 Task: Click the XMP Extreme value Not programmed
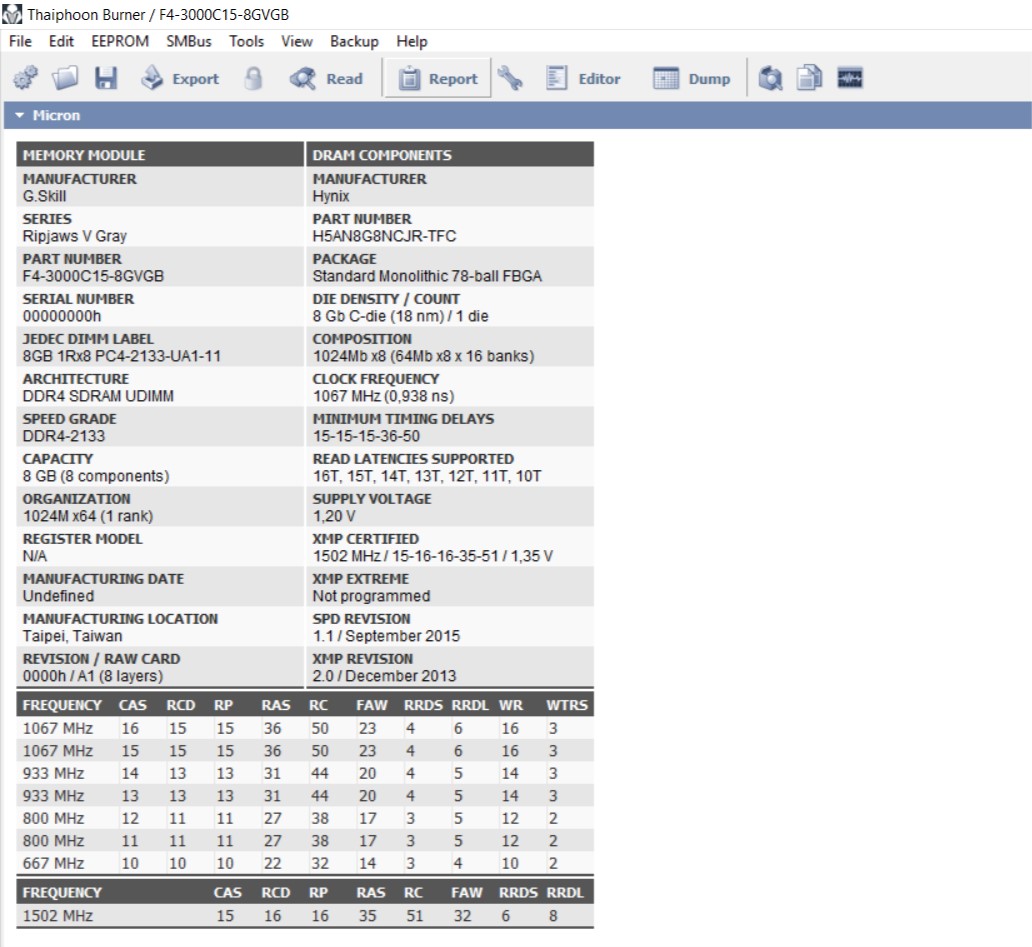[x=371, y=596]
